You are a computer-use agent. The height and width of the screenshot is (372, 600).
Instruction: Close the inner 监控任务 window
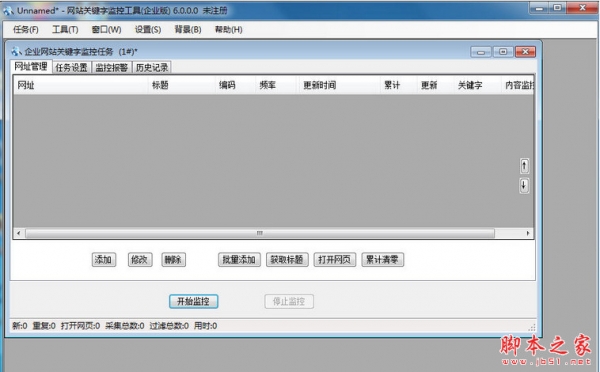point(525,52)
